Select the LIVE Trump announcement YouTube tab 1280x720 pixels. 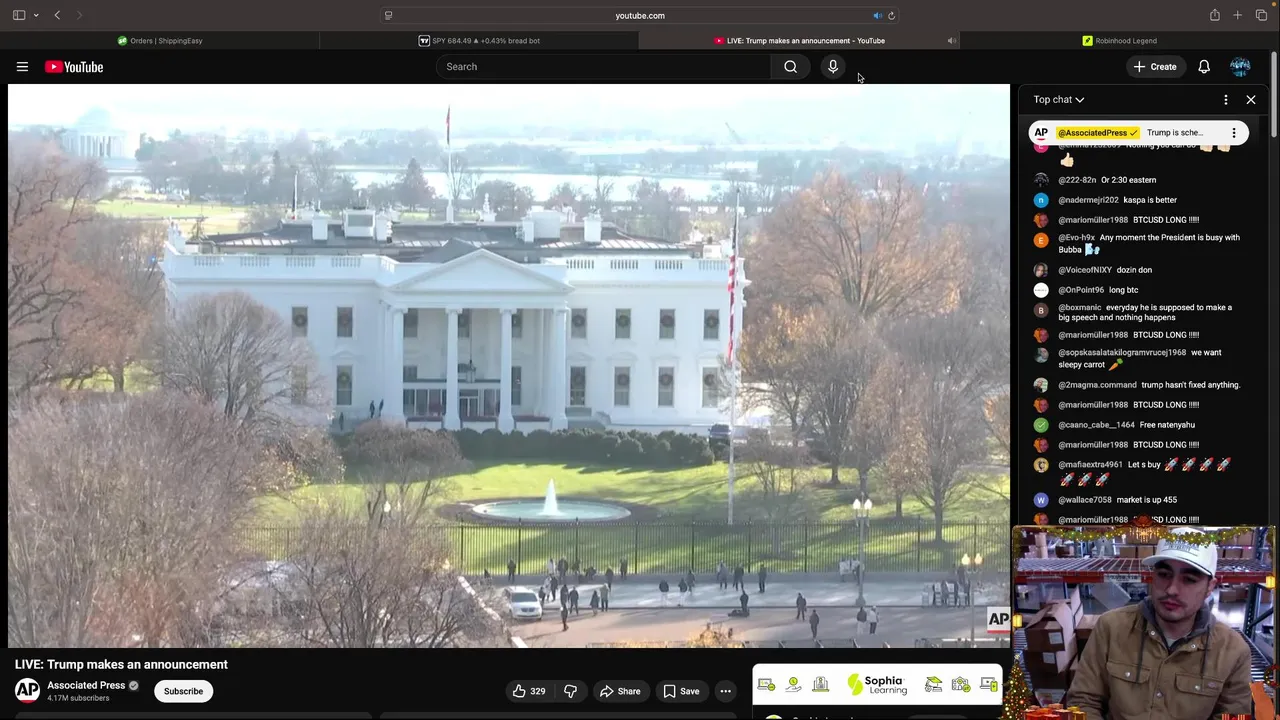coord(799,41)
